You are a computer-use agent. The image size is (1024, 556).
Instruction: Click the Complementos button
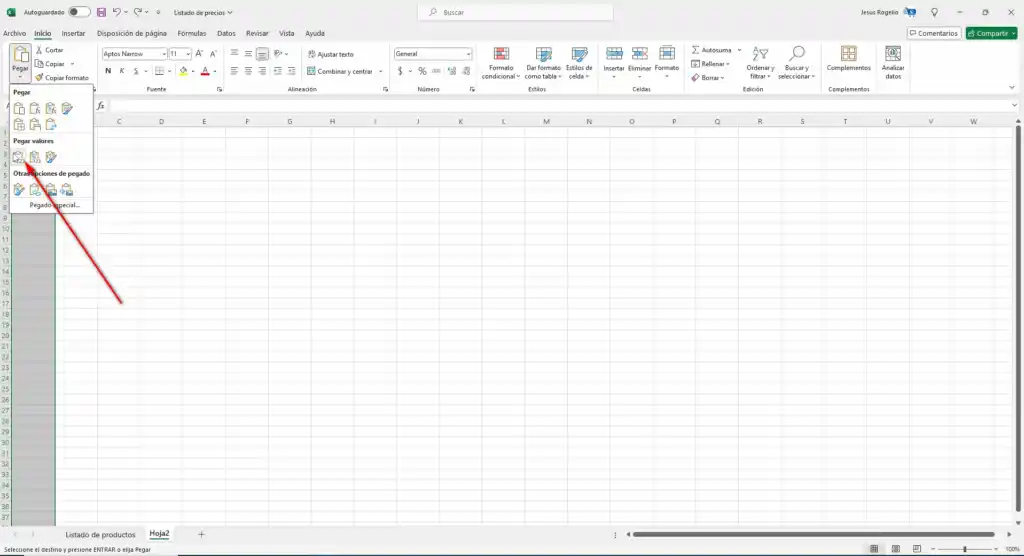(x=848, y=59)
